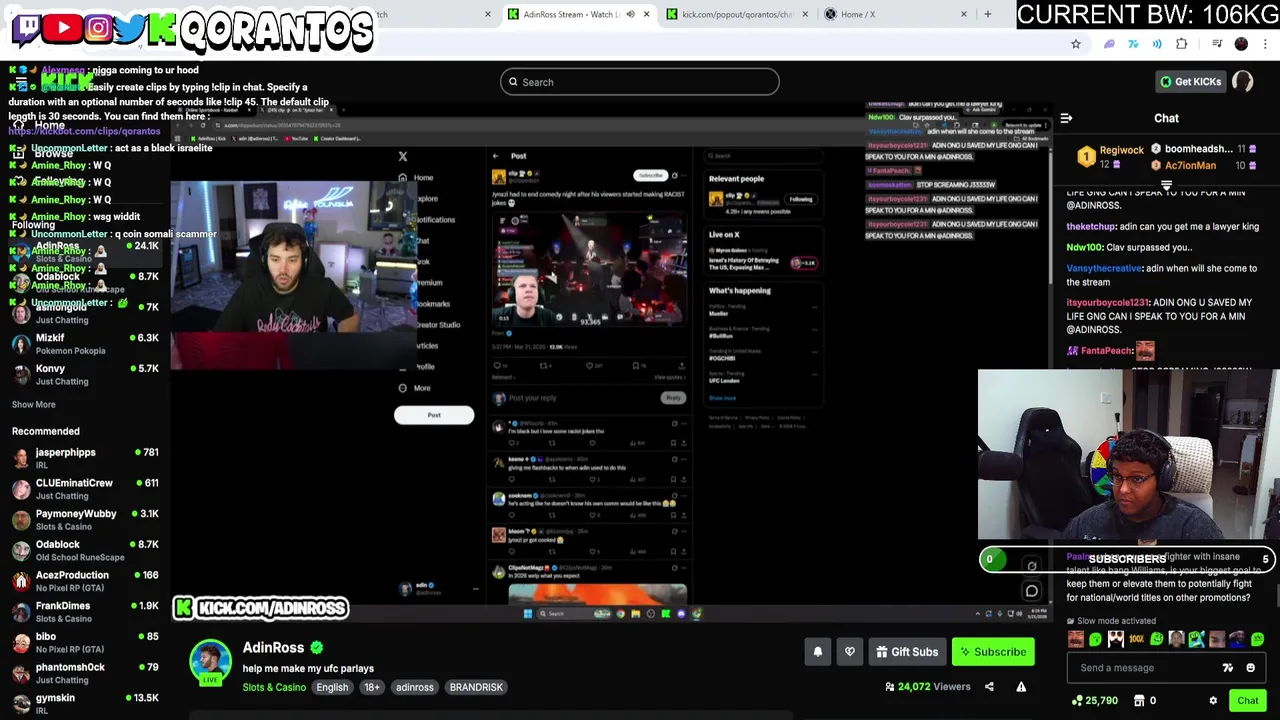
Task: Collapse the chat panel with arrow icon
Action: pos(1066,118)
